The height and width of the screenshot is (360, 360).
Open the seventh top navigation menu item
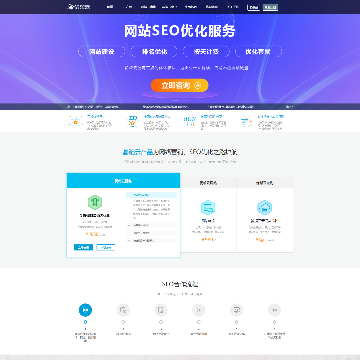pyautogui.click(x=232, y=7)
